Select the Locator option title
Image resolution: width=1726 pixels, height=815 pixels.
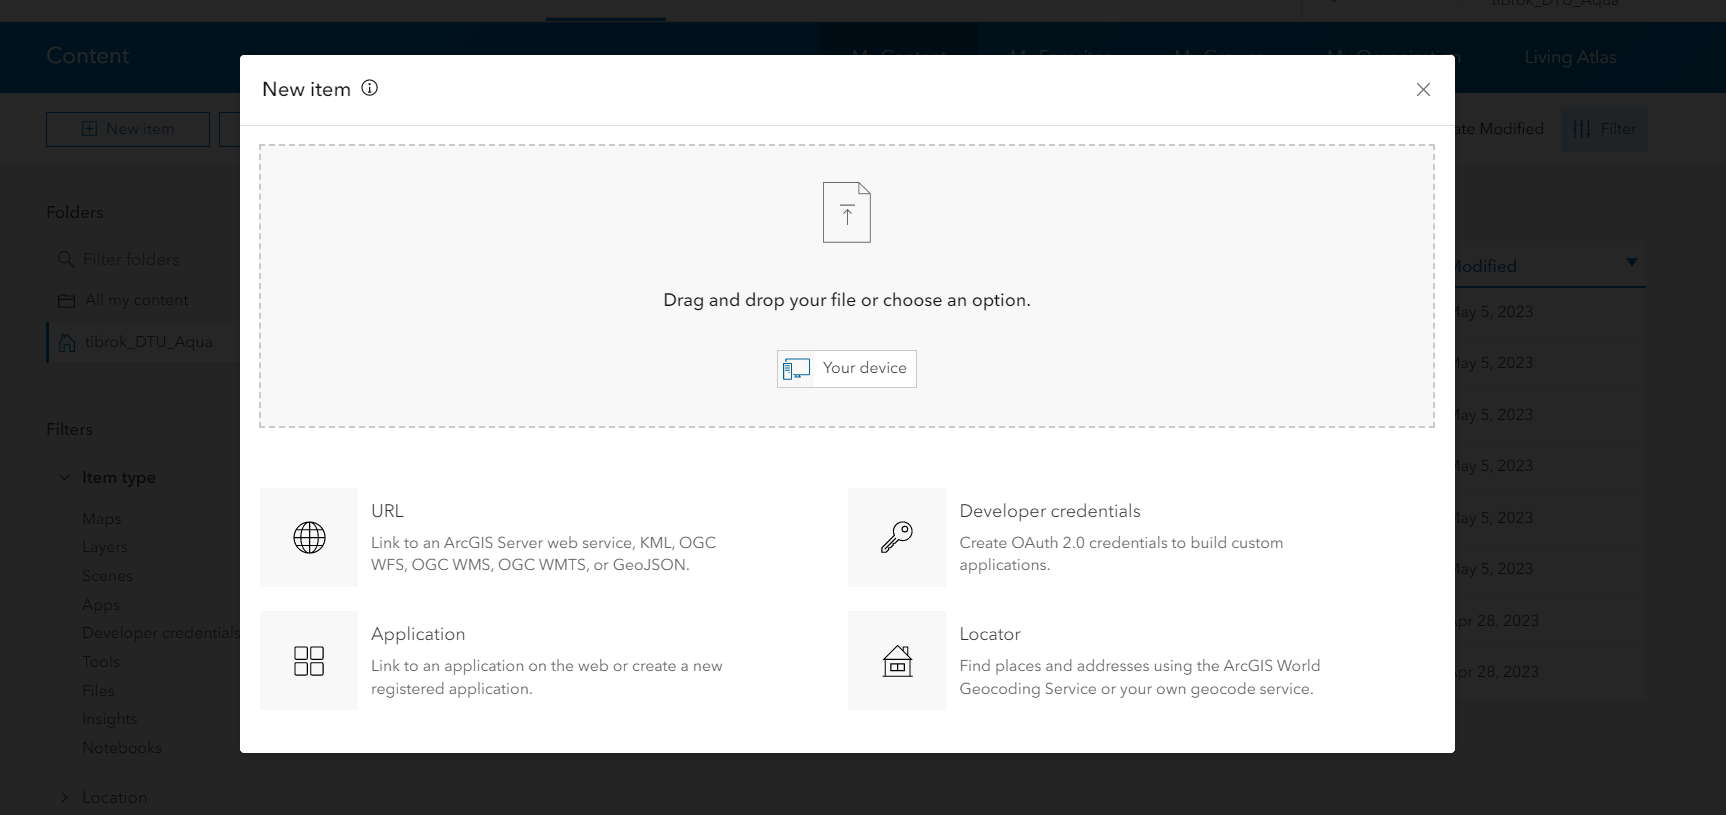(989, 634)
